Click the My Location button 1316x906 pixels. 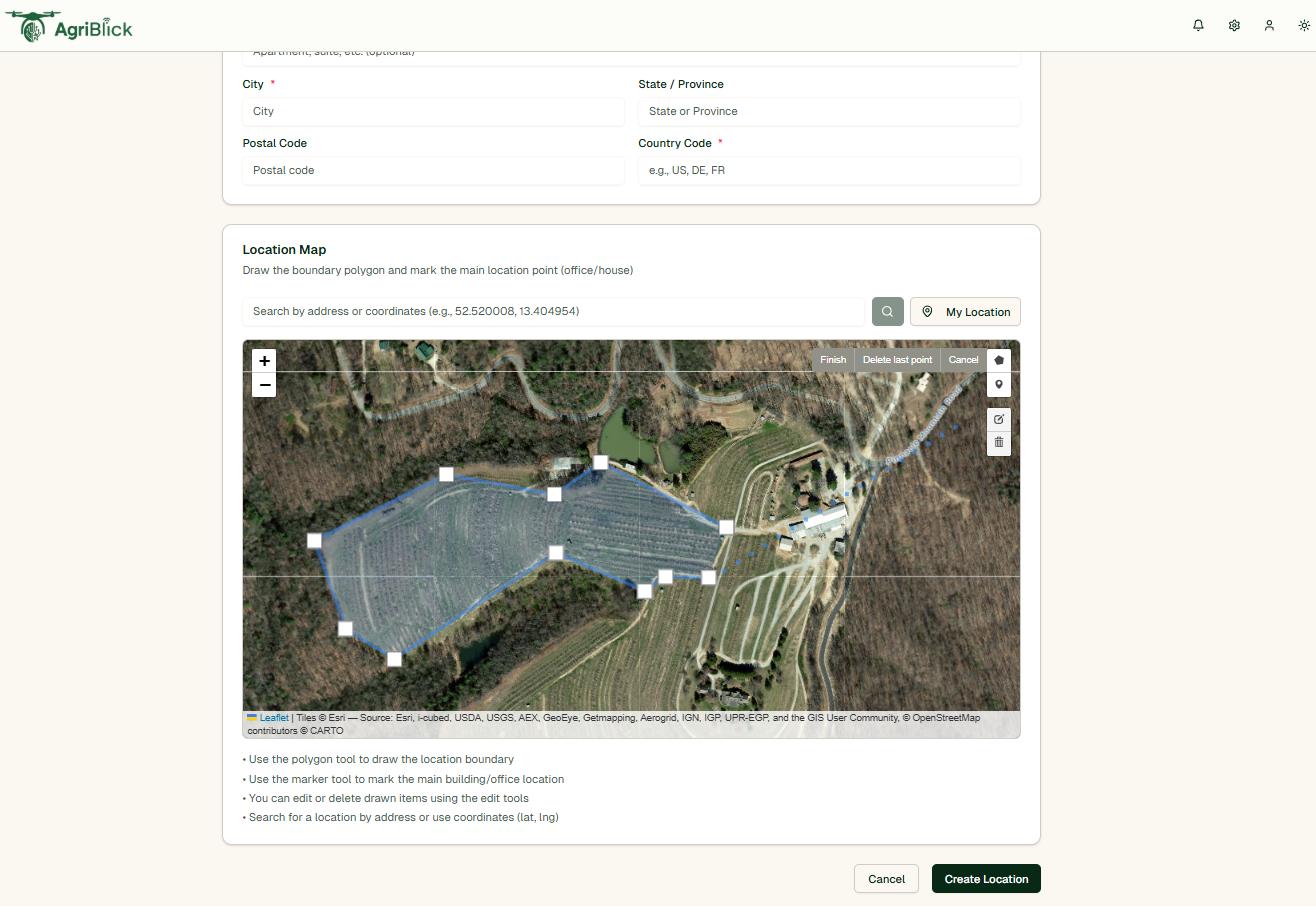(x=965, y=311)
